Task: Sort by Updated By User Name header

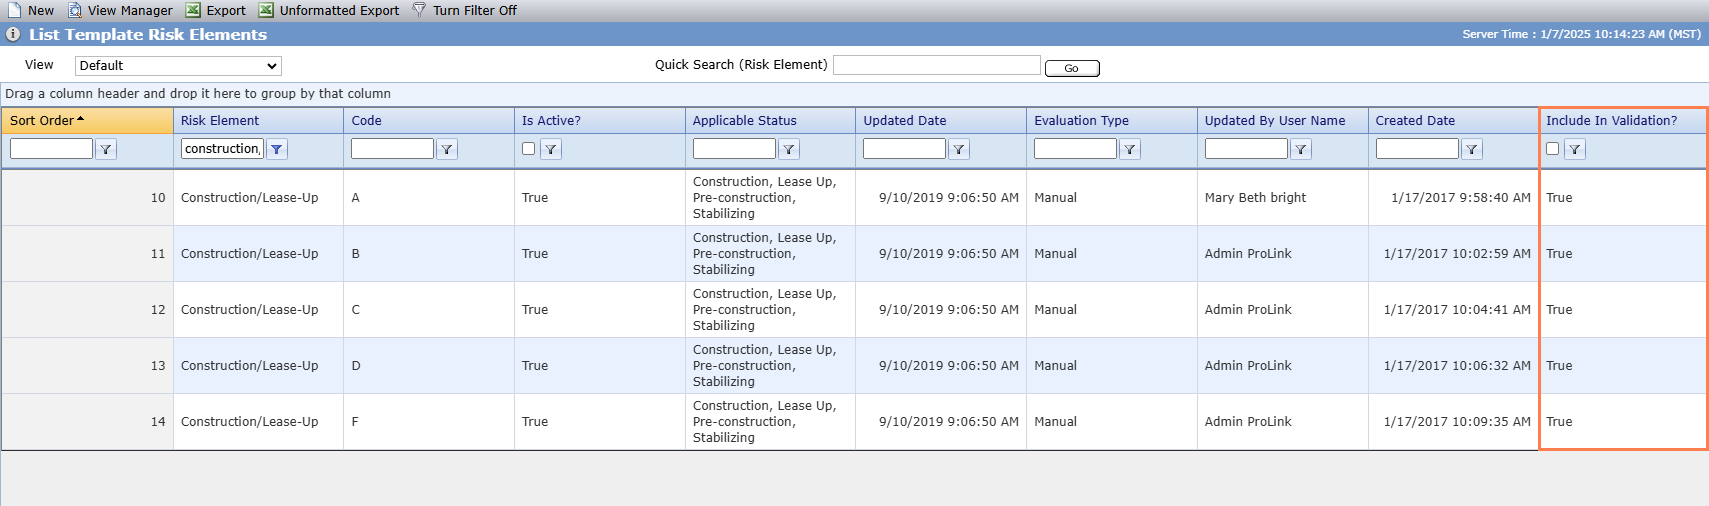Action: pos(1275,120)
